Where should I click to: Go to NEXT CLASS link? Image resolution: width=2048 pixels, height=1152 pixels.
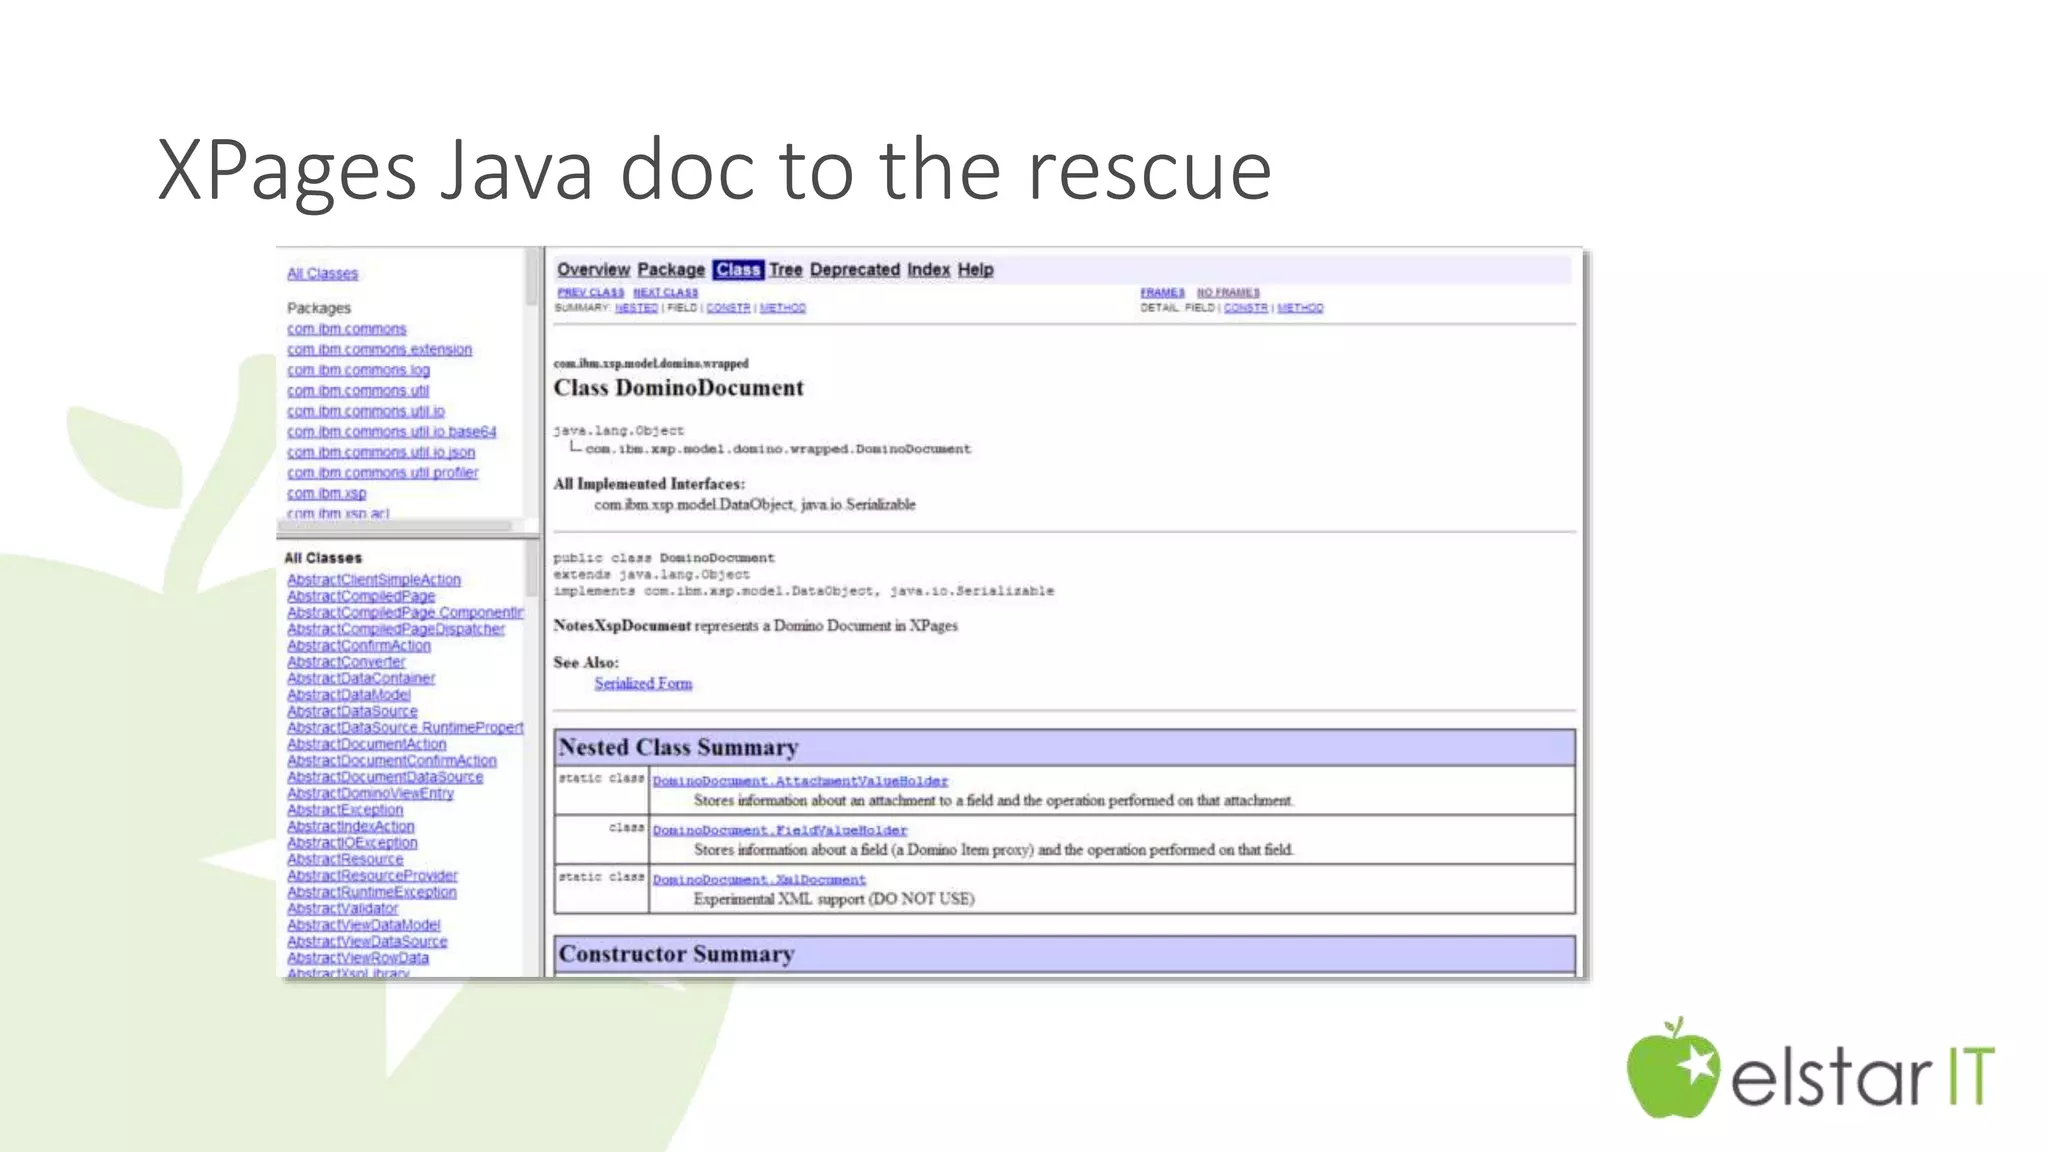[665, 293]
